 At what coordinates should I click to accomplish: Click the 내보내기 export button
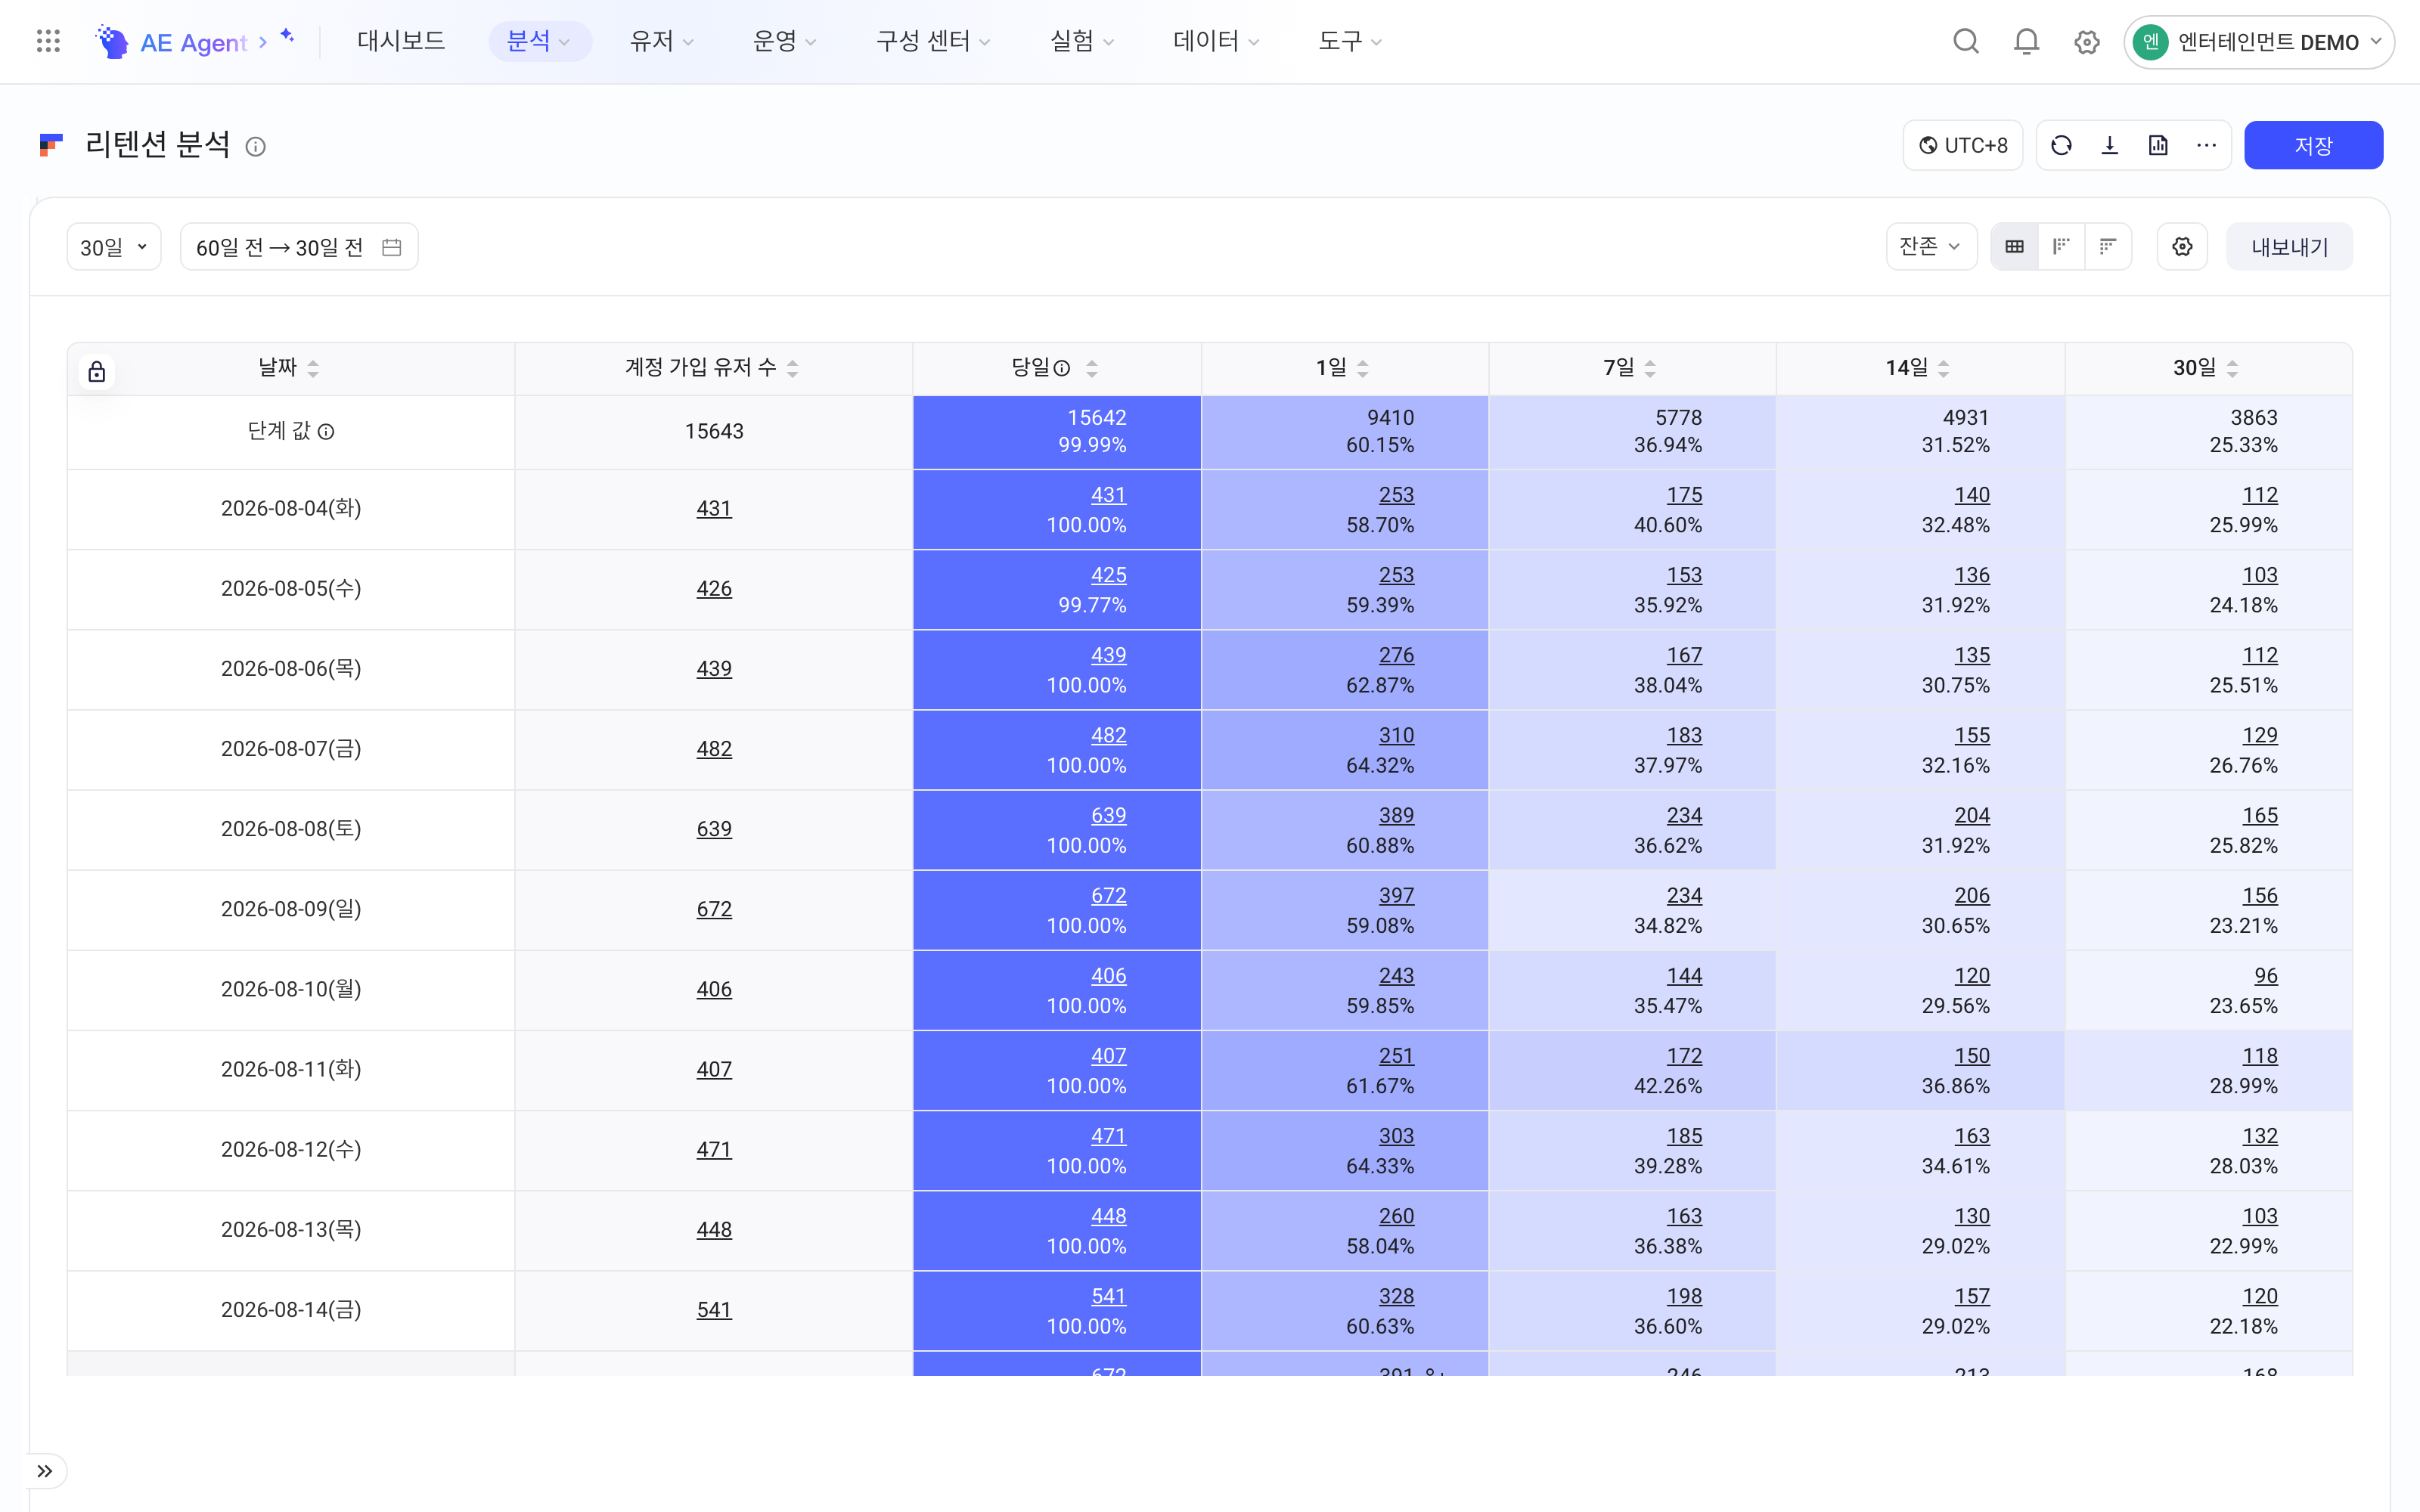tap(2289, 247)
